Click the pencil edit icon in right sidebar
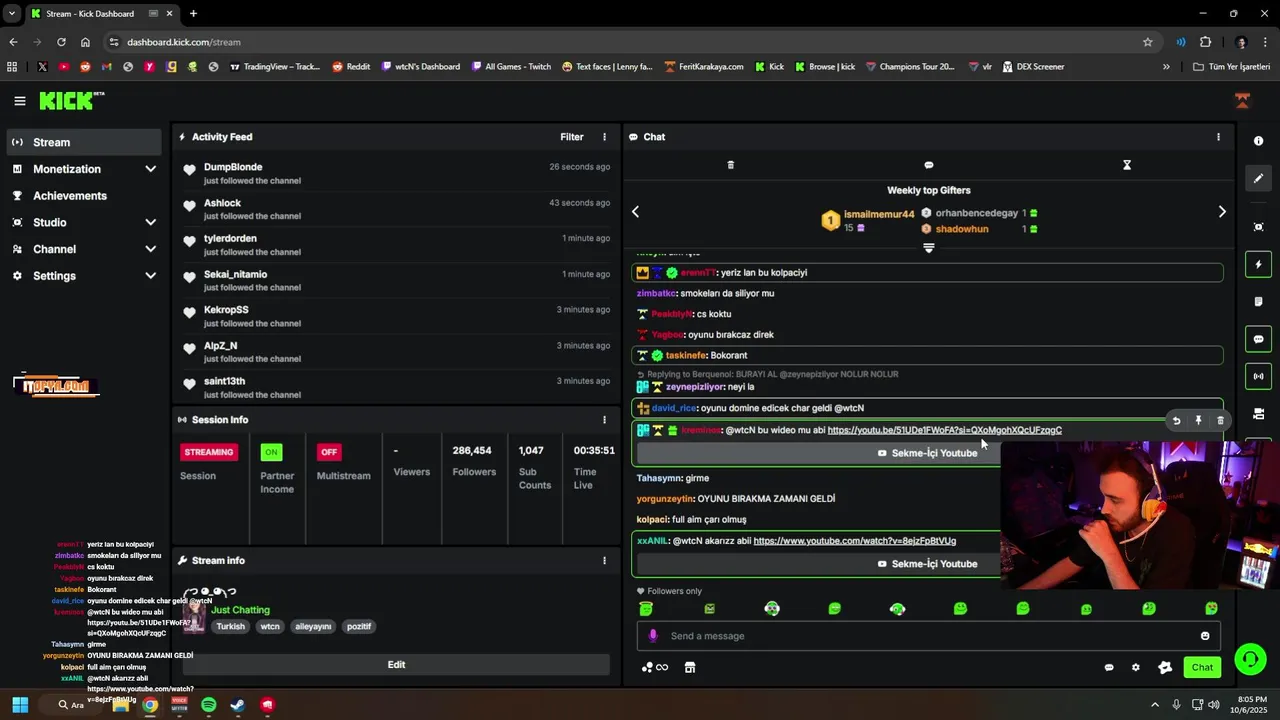Viewport: 1280px width, 720px height. (1258, 178)
